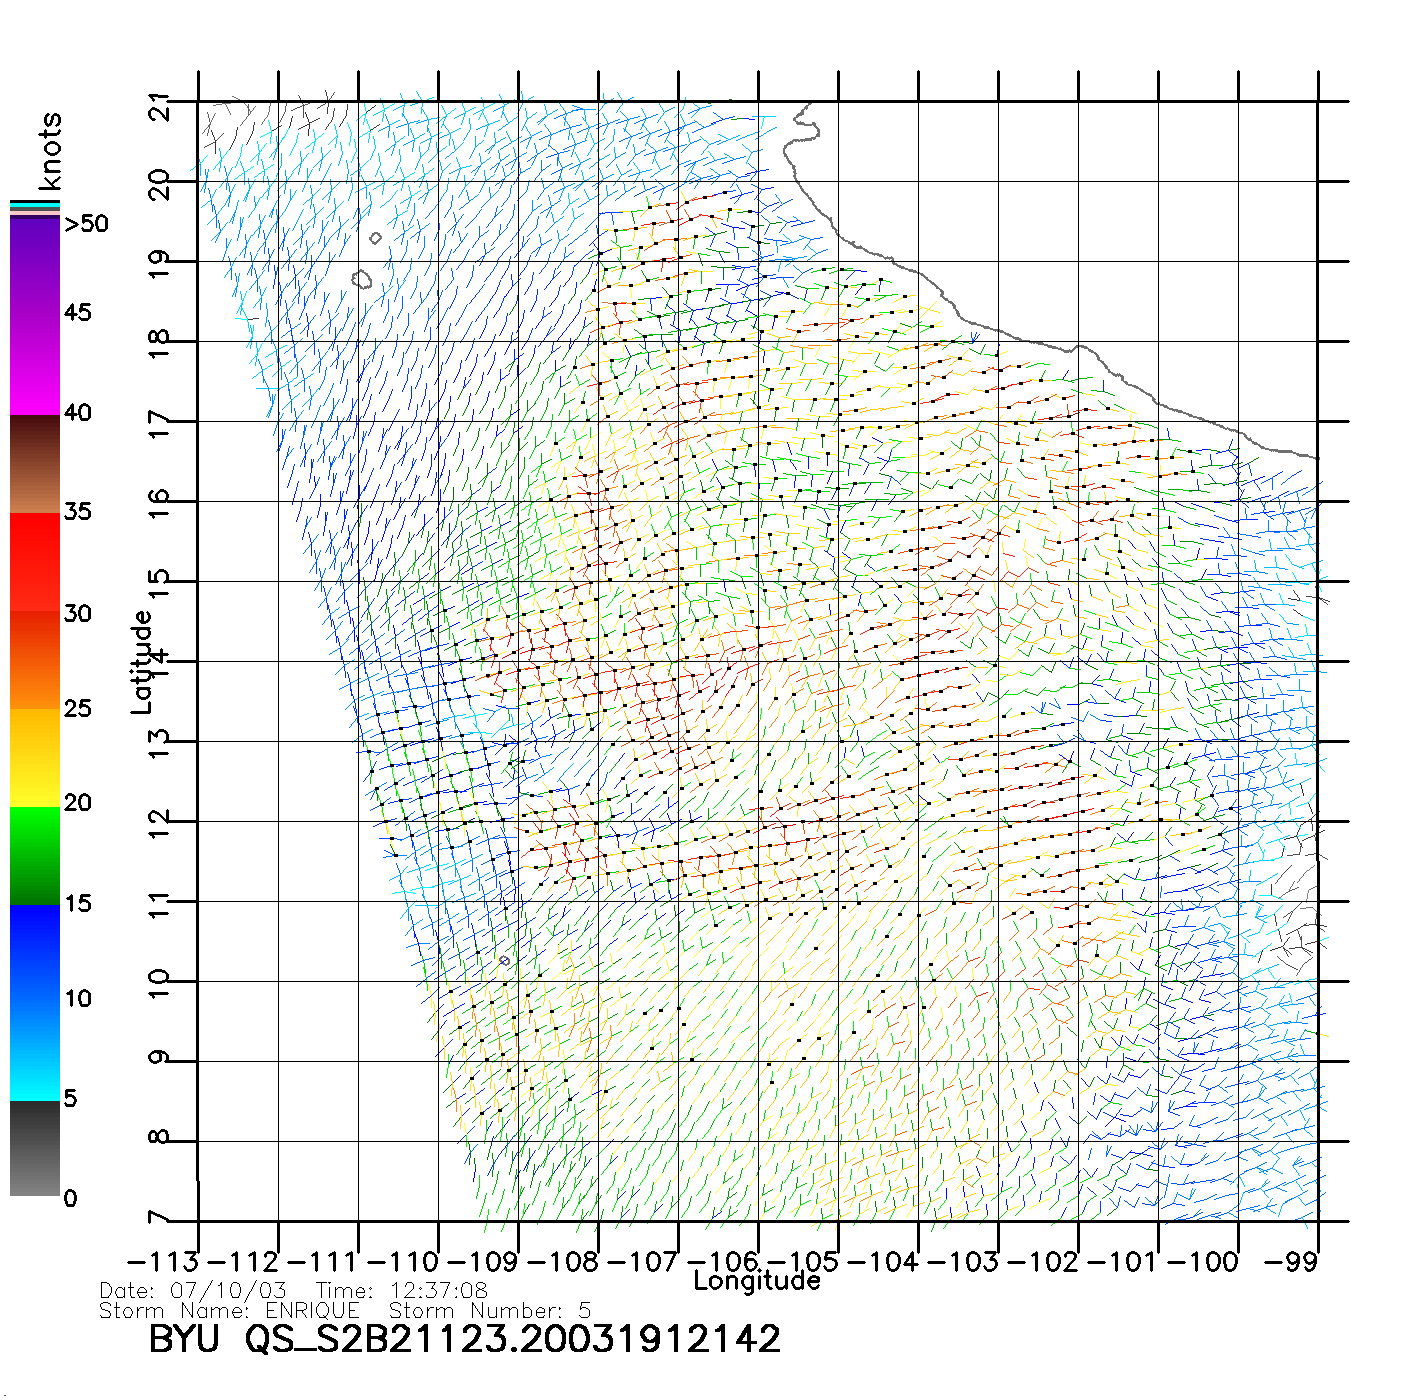Click the BYU QS_S2B21123 file title
Screen dimensions: 1420x1400
click(464, 1339)
